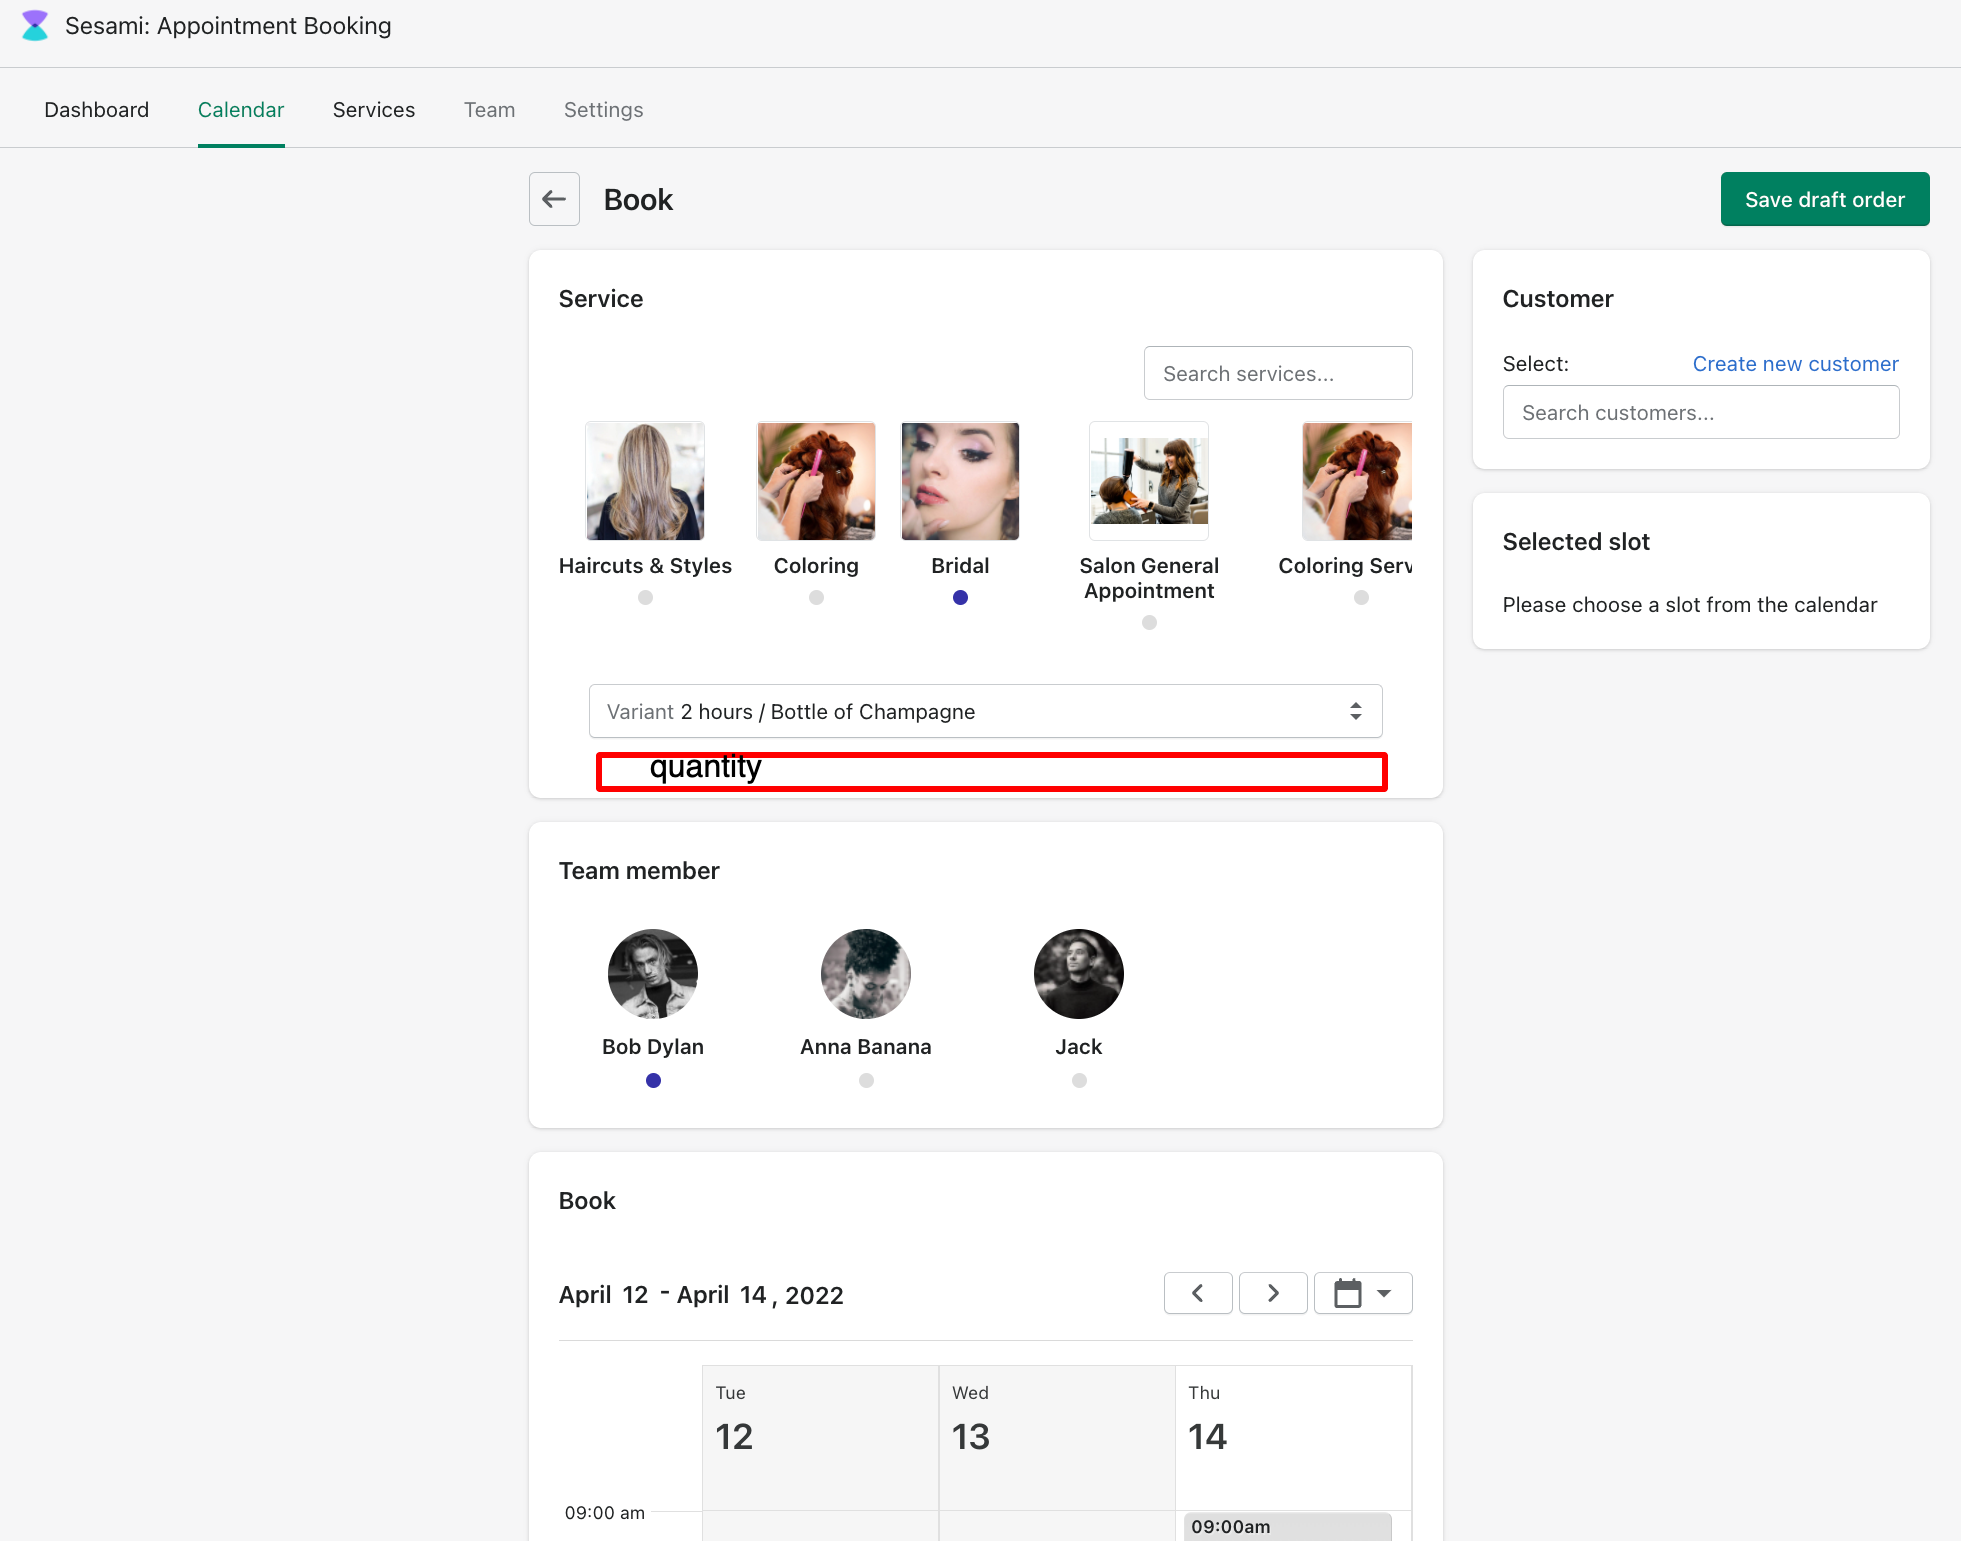
Task: Click Save draft order button
Action: [x=1825, y=199]
